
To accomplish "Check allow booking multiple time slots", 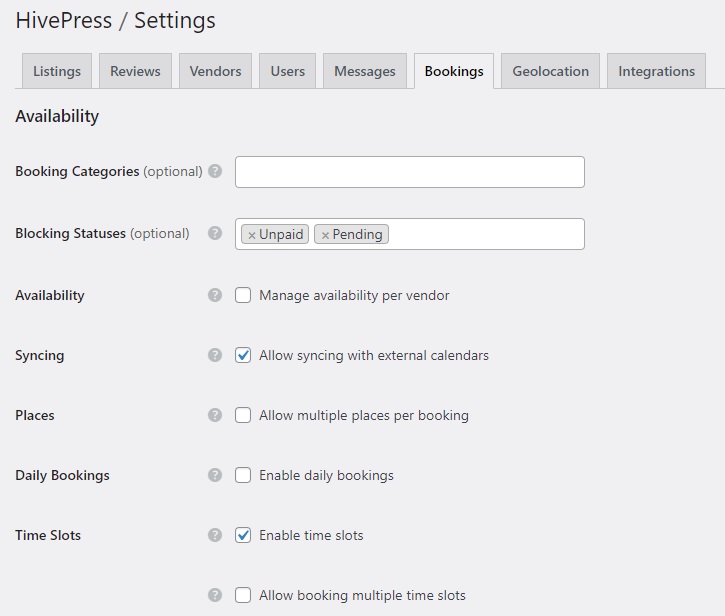I will (x=243, y=595).
